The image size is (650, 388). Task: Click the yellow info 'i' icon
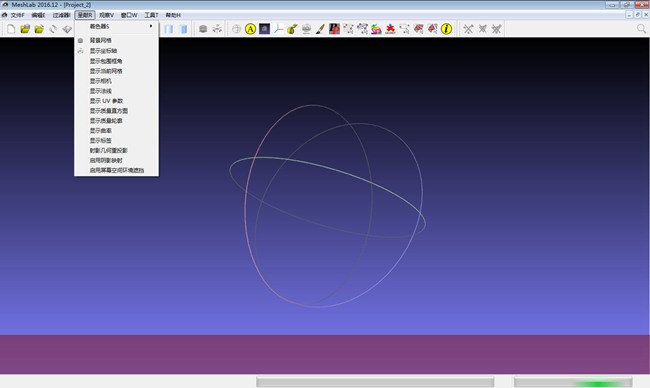tap(446, 29)
